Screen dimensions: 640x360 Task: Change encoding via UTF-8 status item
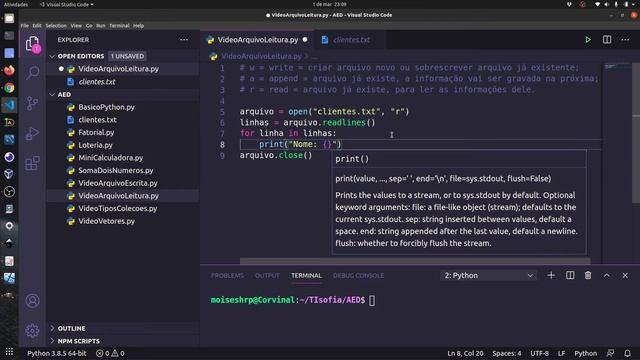(x=539, y=353)
